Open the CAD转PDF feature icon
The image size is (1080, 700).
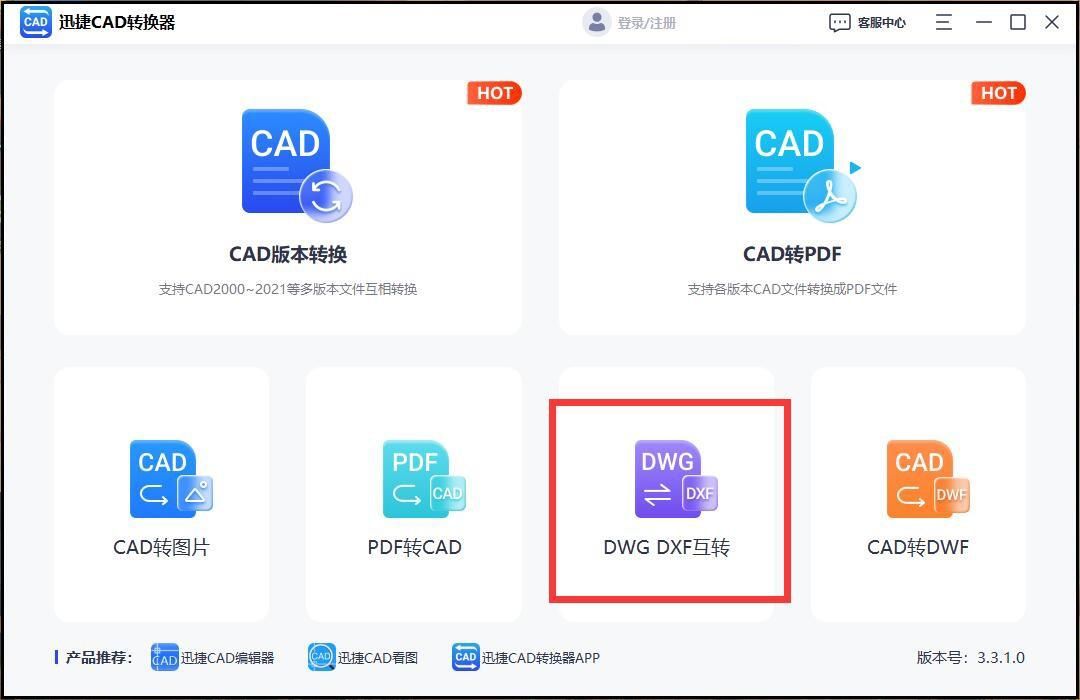[795, 163]
